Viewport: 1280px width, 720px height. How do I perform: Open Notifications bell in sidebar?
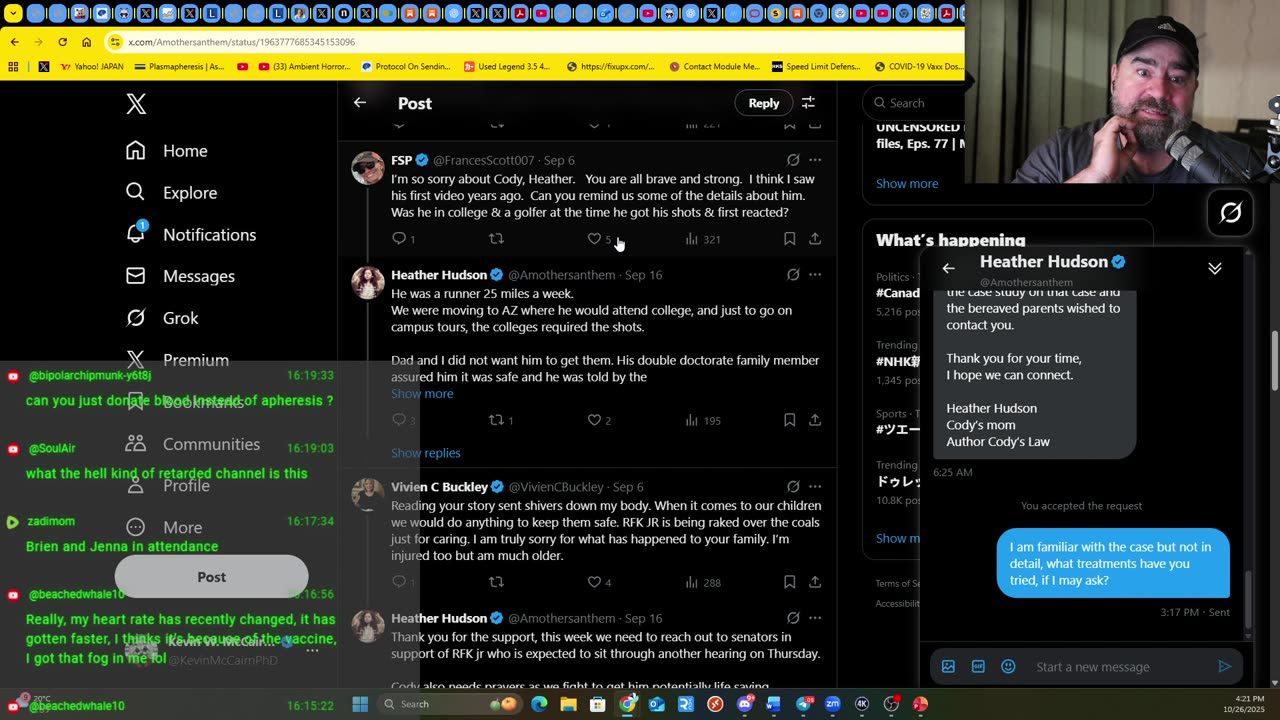(190, 234)
